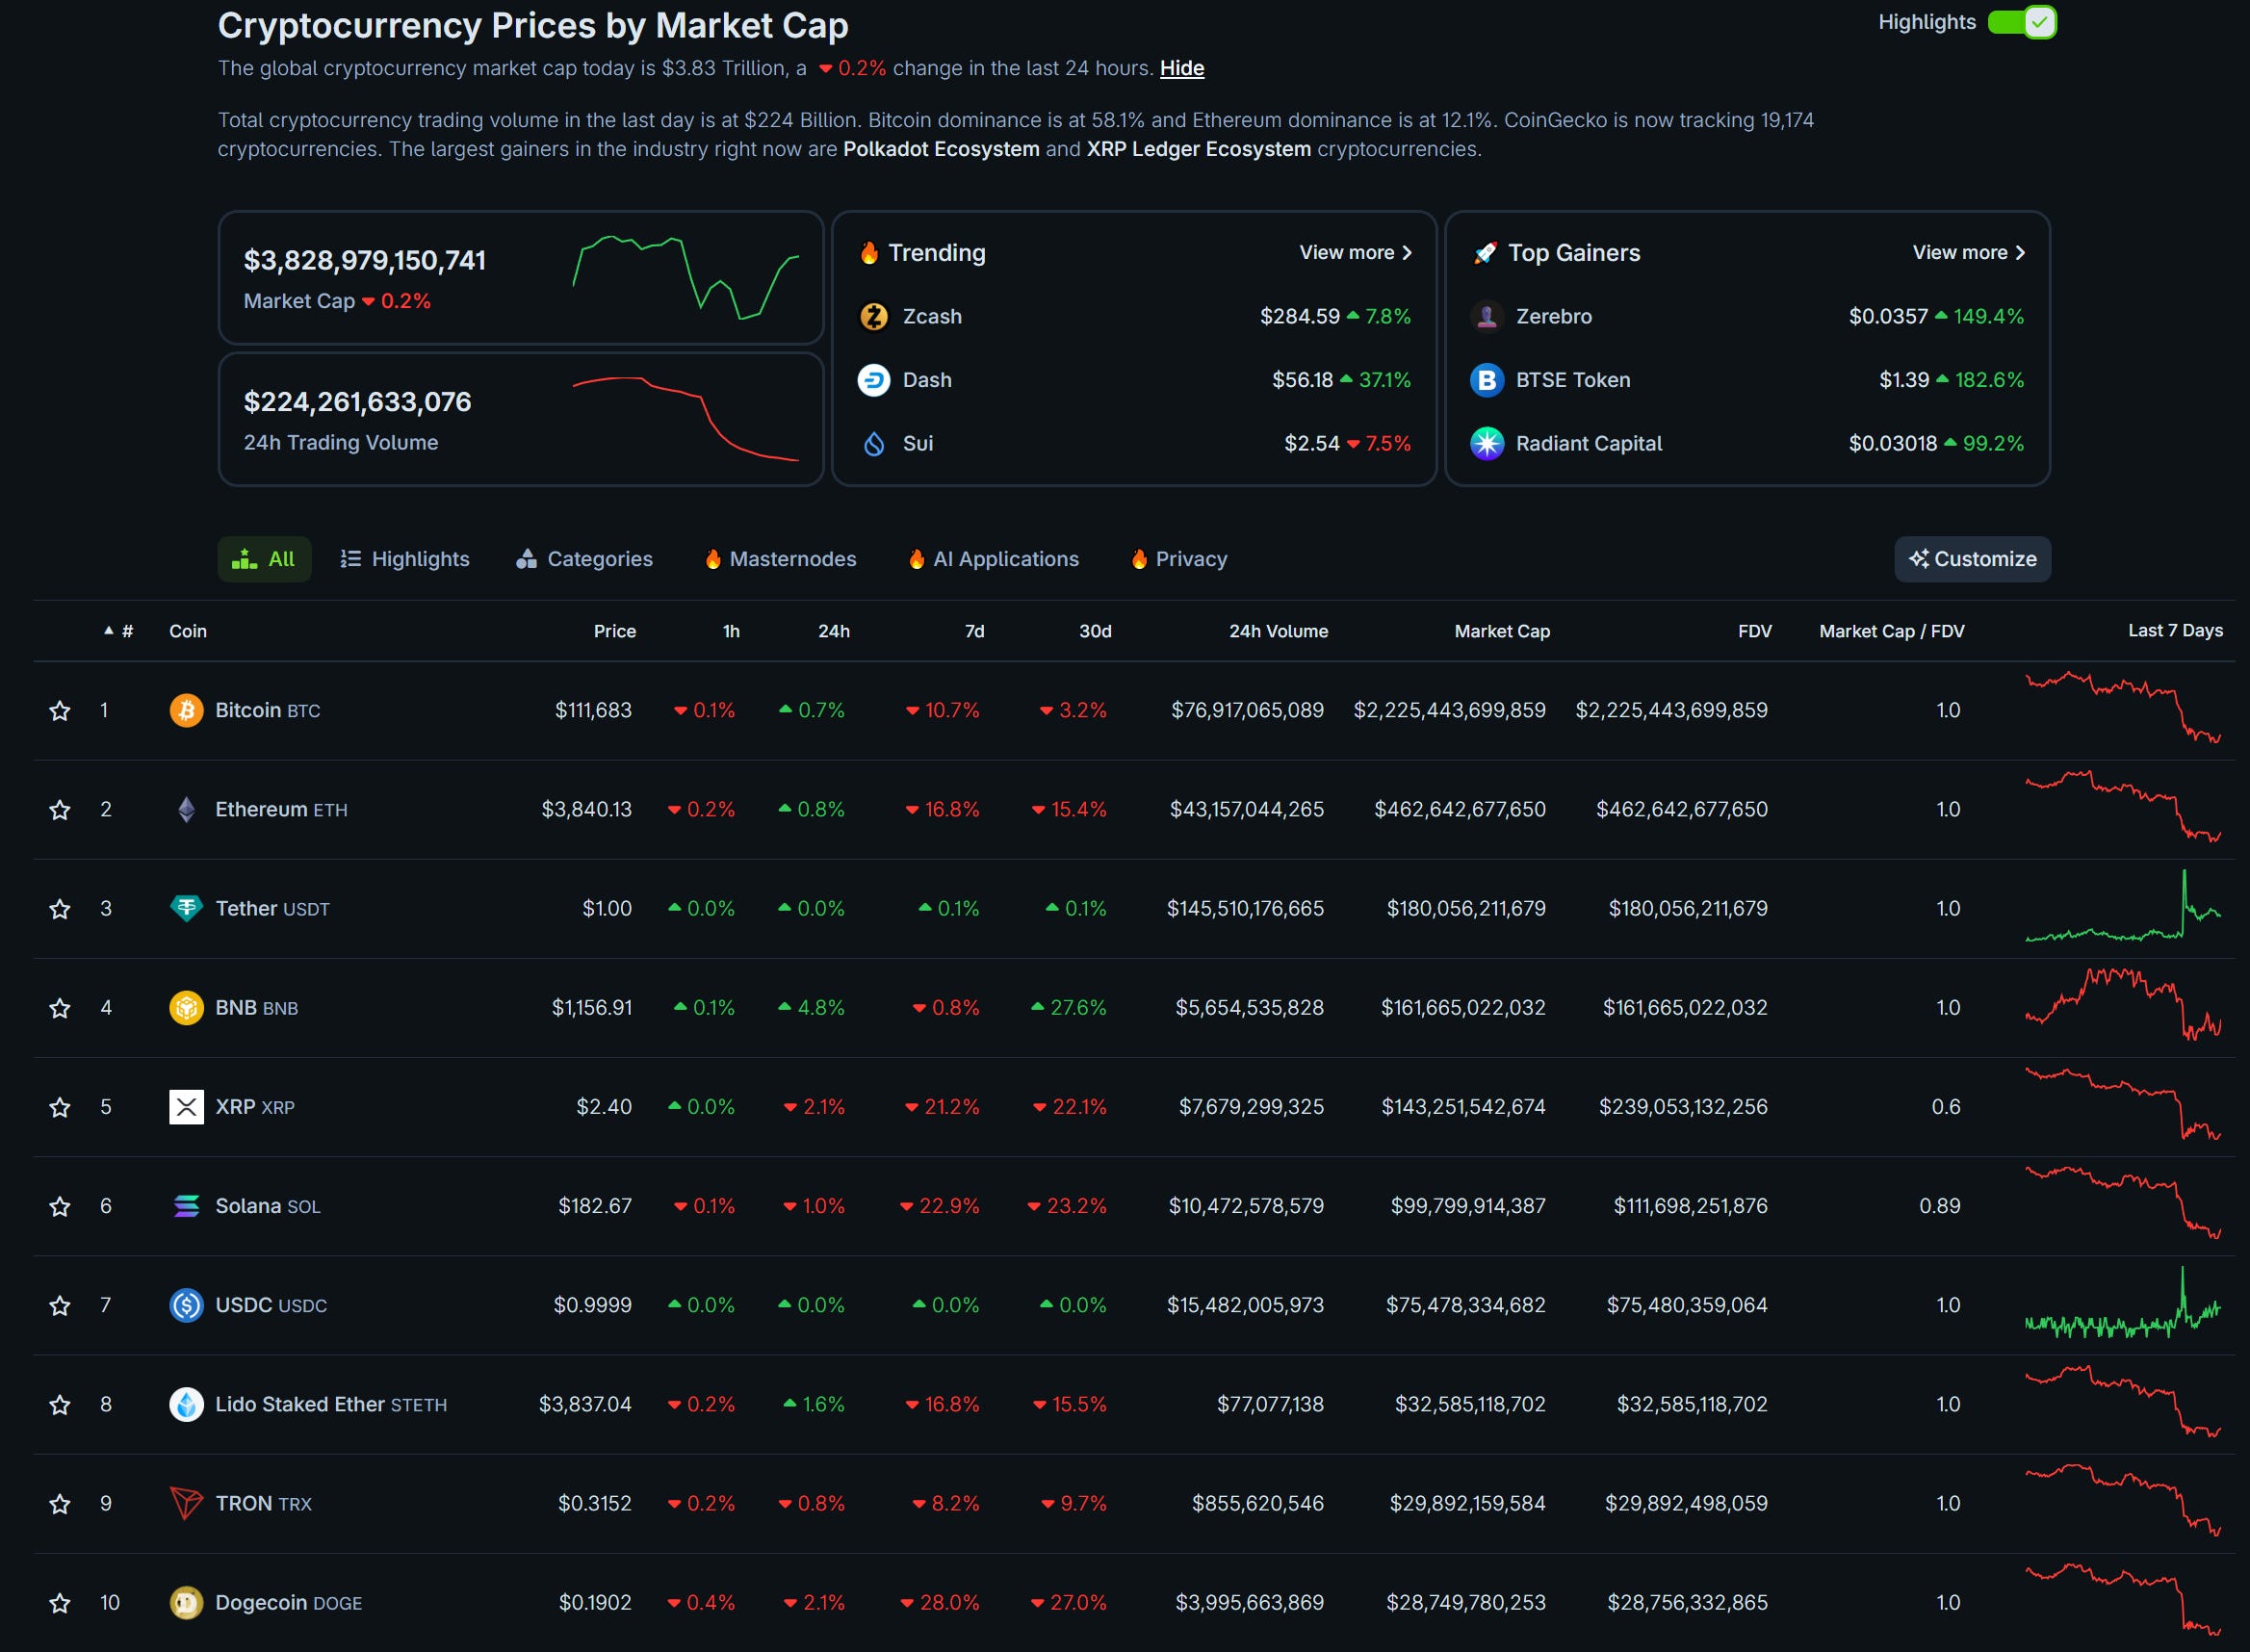Click the Customize button
Viewport: 2250px width, 1652px height.
tap(1971, 559)
